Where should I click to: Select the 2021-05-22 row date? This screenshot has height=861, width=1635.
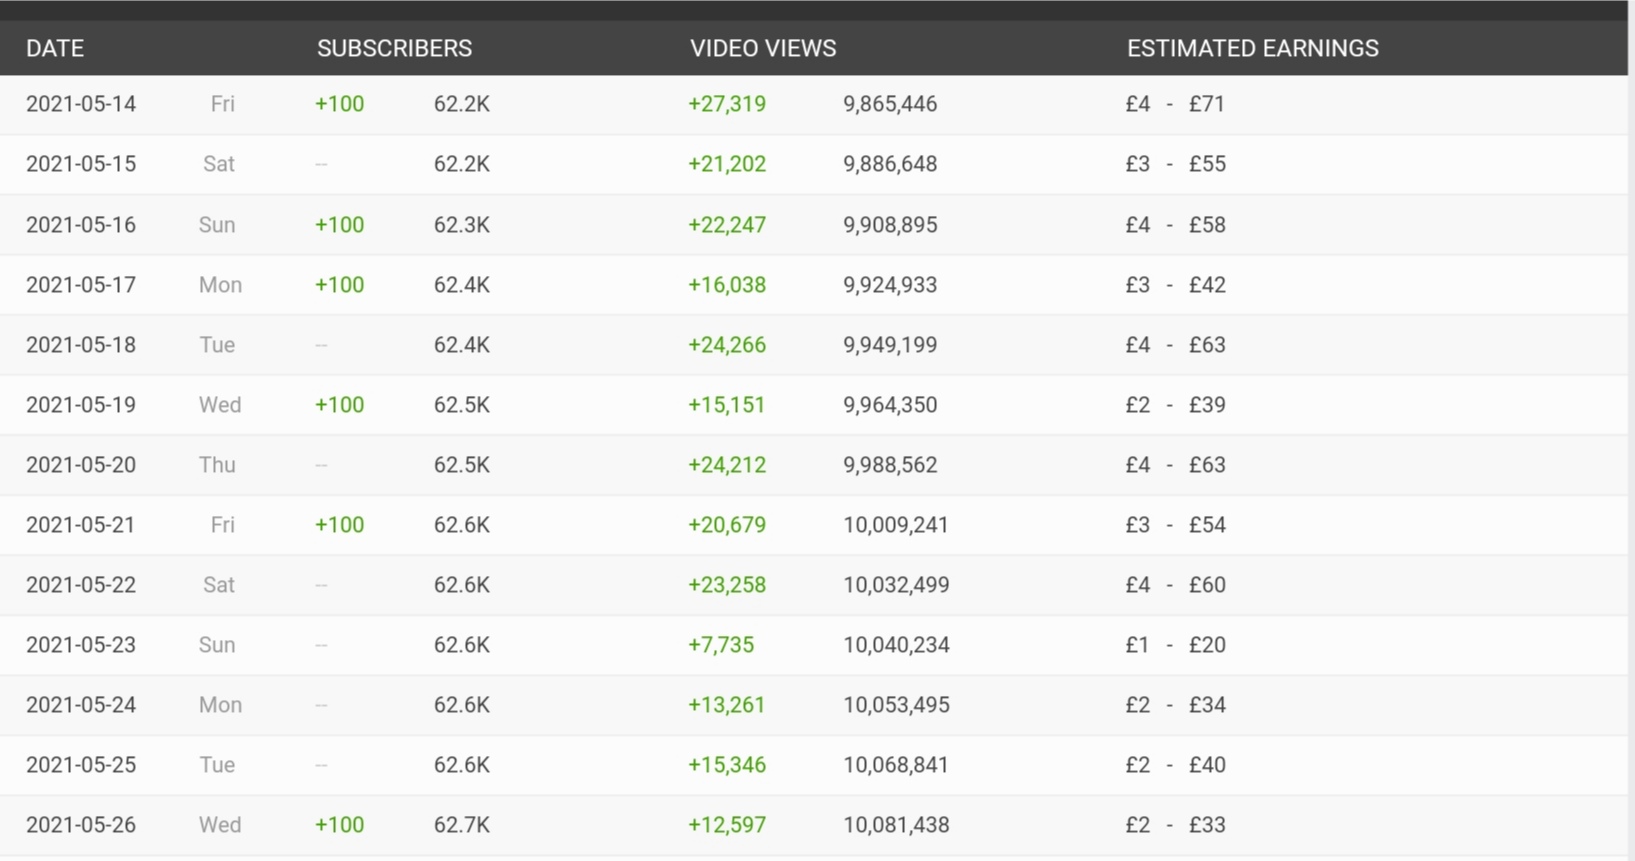coord(81,585)
